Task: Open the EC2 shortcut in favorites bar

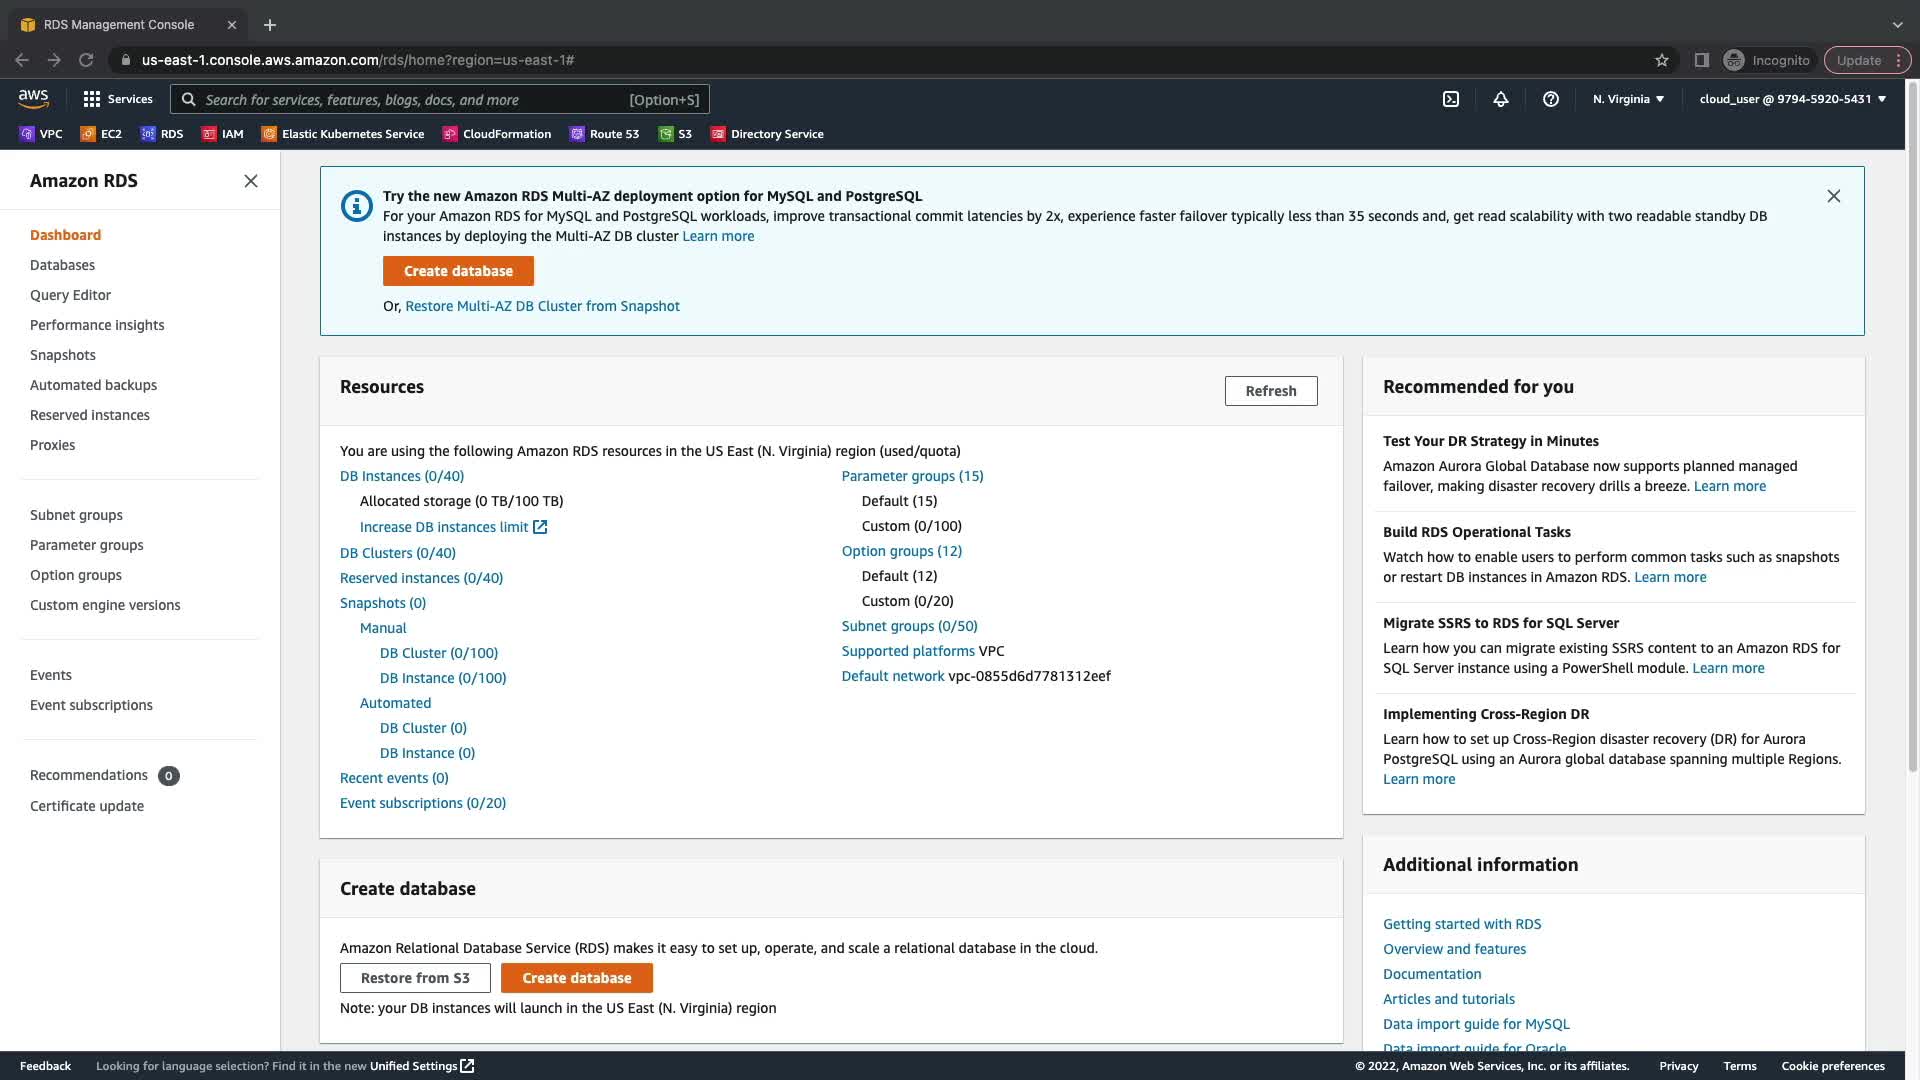Action: (101, 134)
